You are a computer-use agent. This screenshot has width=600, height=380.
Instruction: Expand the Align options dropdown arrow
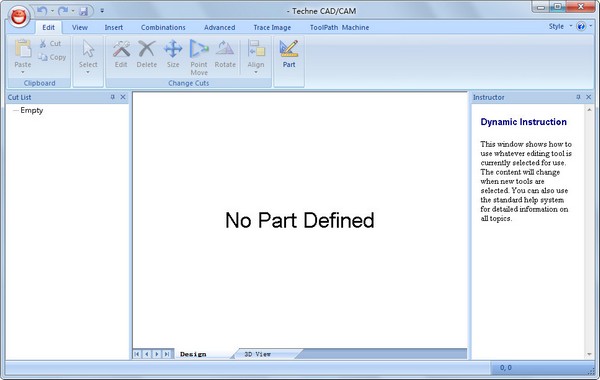256,72
